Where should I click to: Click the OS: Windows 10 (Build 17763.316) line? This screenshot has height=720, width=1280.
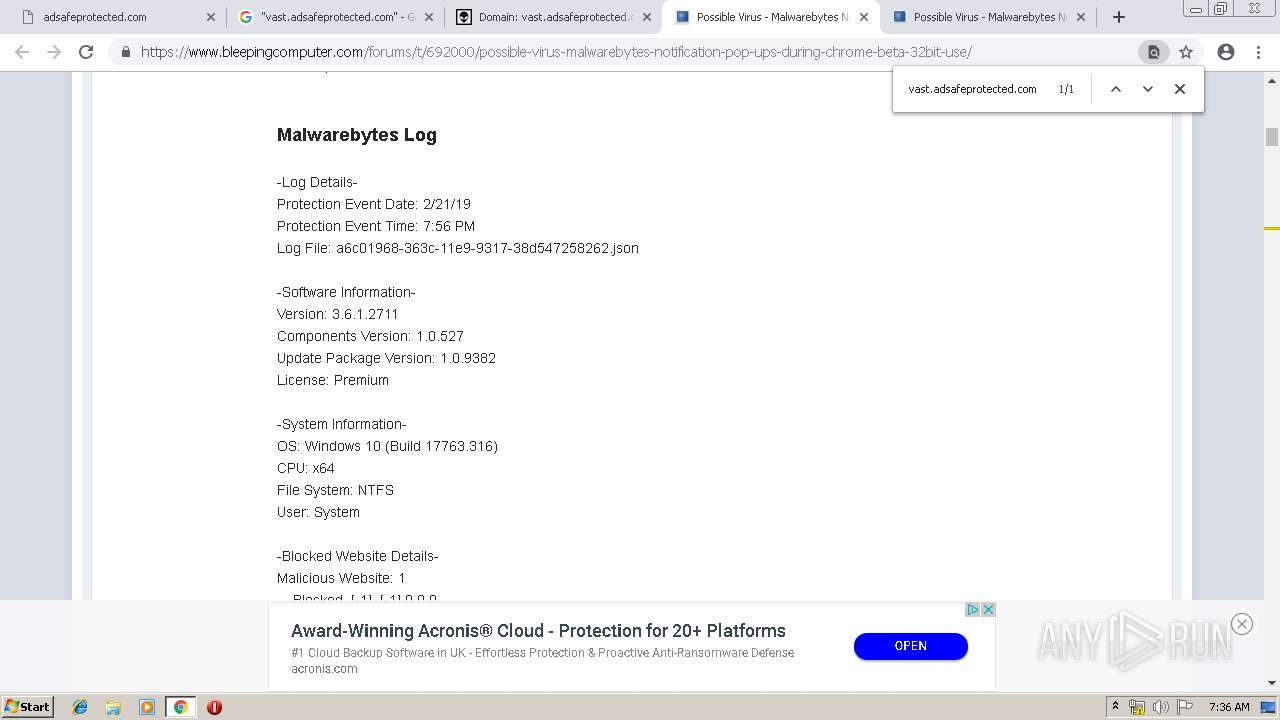point(387,446)
